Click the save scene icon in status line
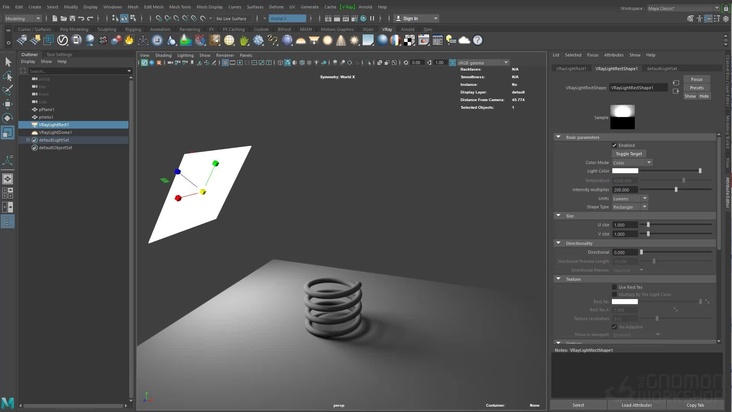This screenshot has height=412, width=732. (x=73, y=18)
